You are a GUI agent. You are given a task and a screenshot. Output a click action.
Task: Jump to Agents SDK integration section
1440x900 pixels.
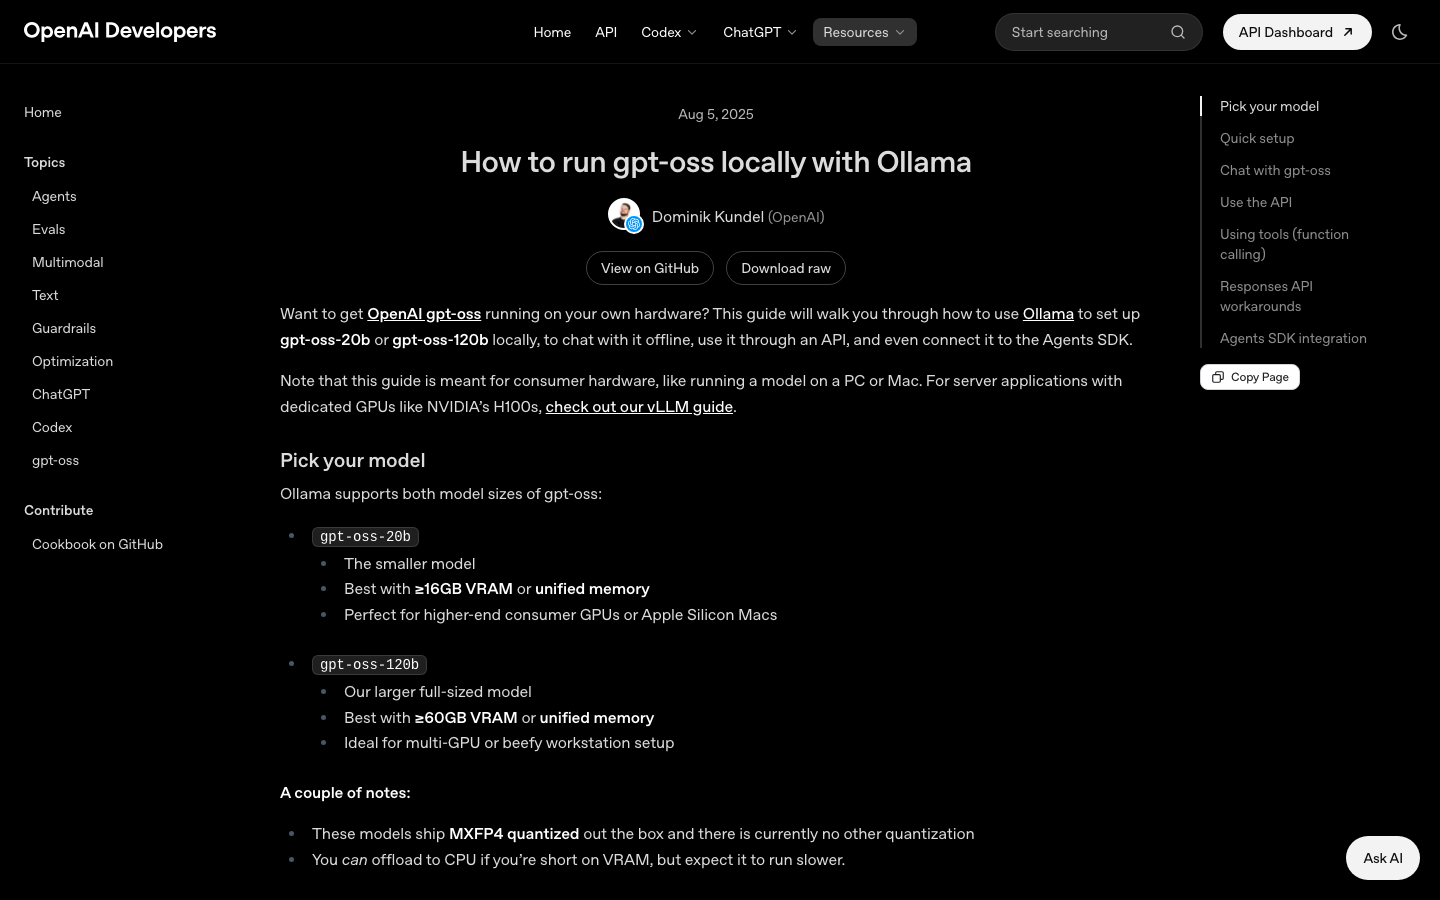1293,338
